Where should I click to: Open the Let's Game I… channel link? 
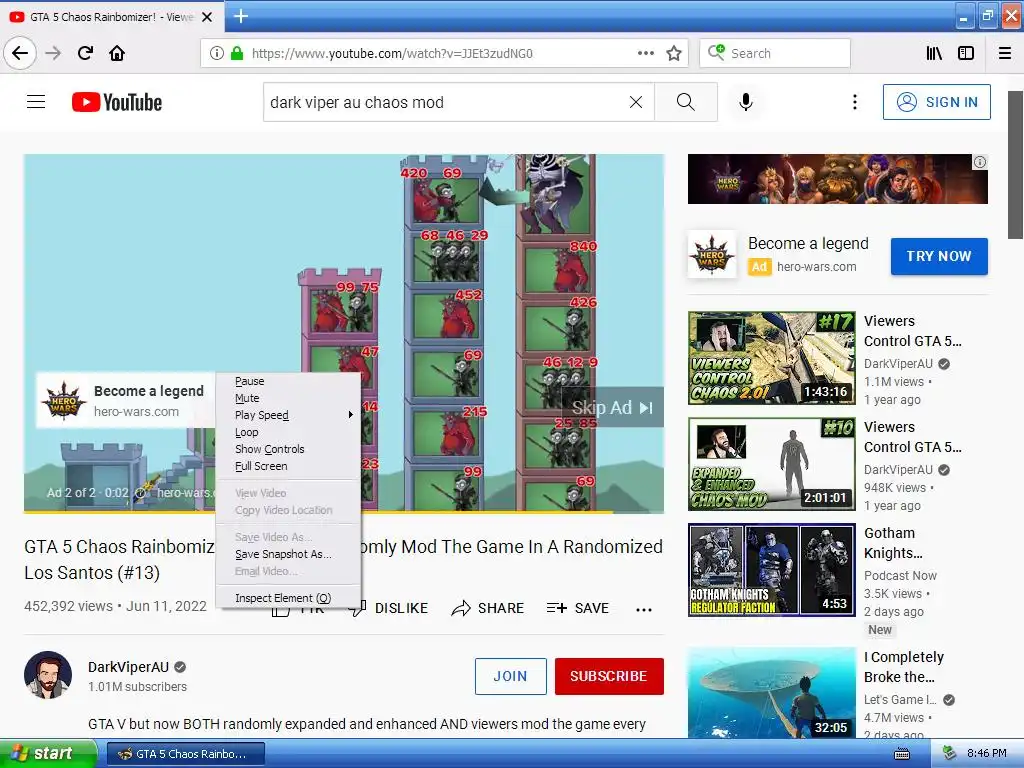click(900, 699)
